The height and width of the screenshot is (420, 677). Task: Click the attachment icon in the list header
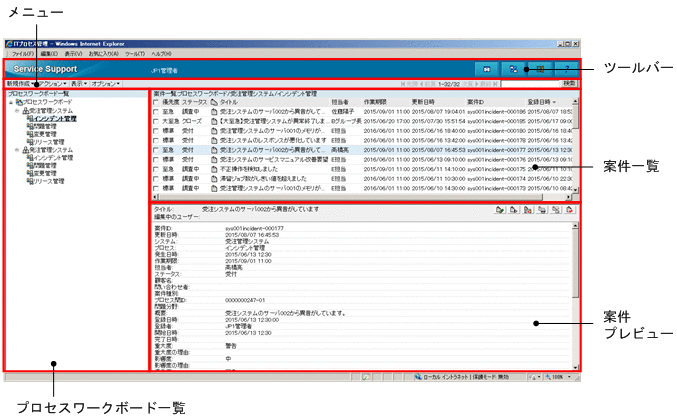214,102
